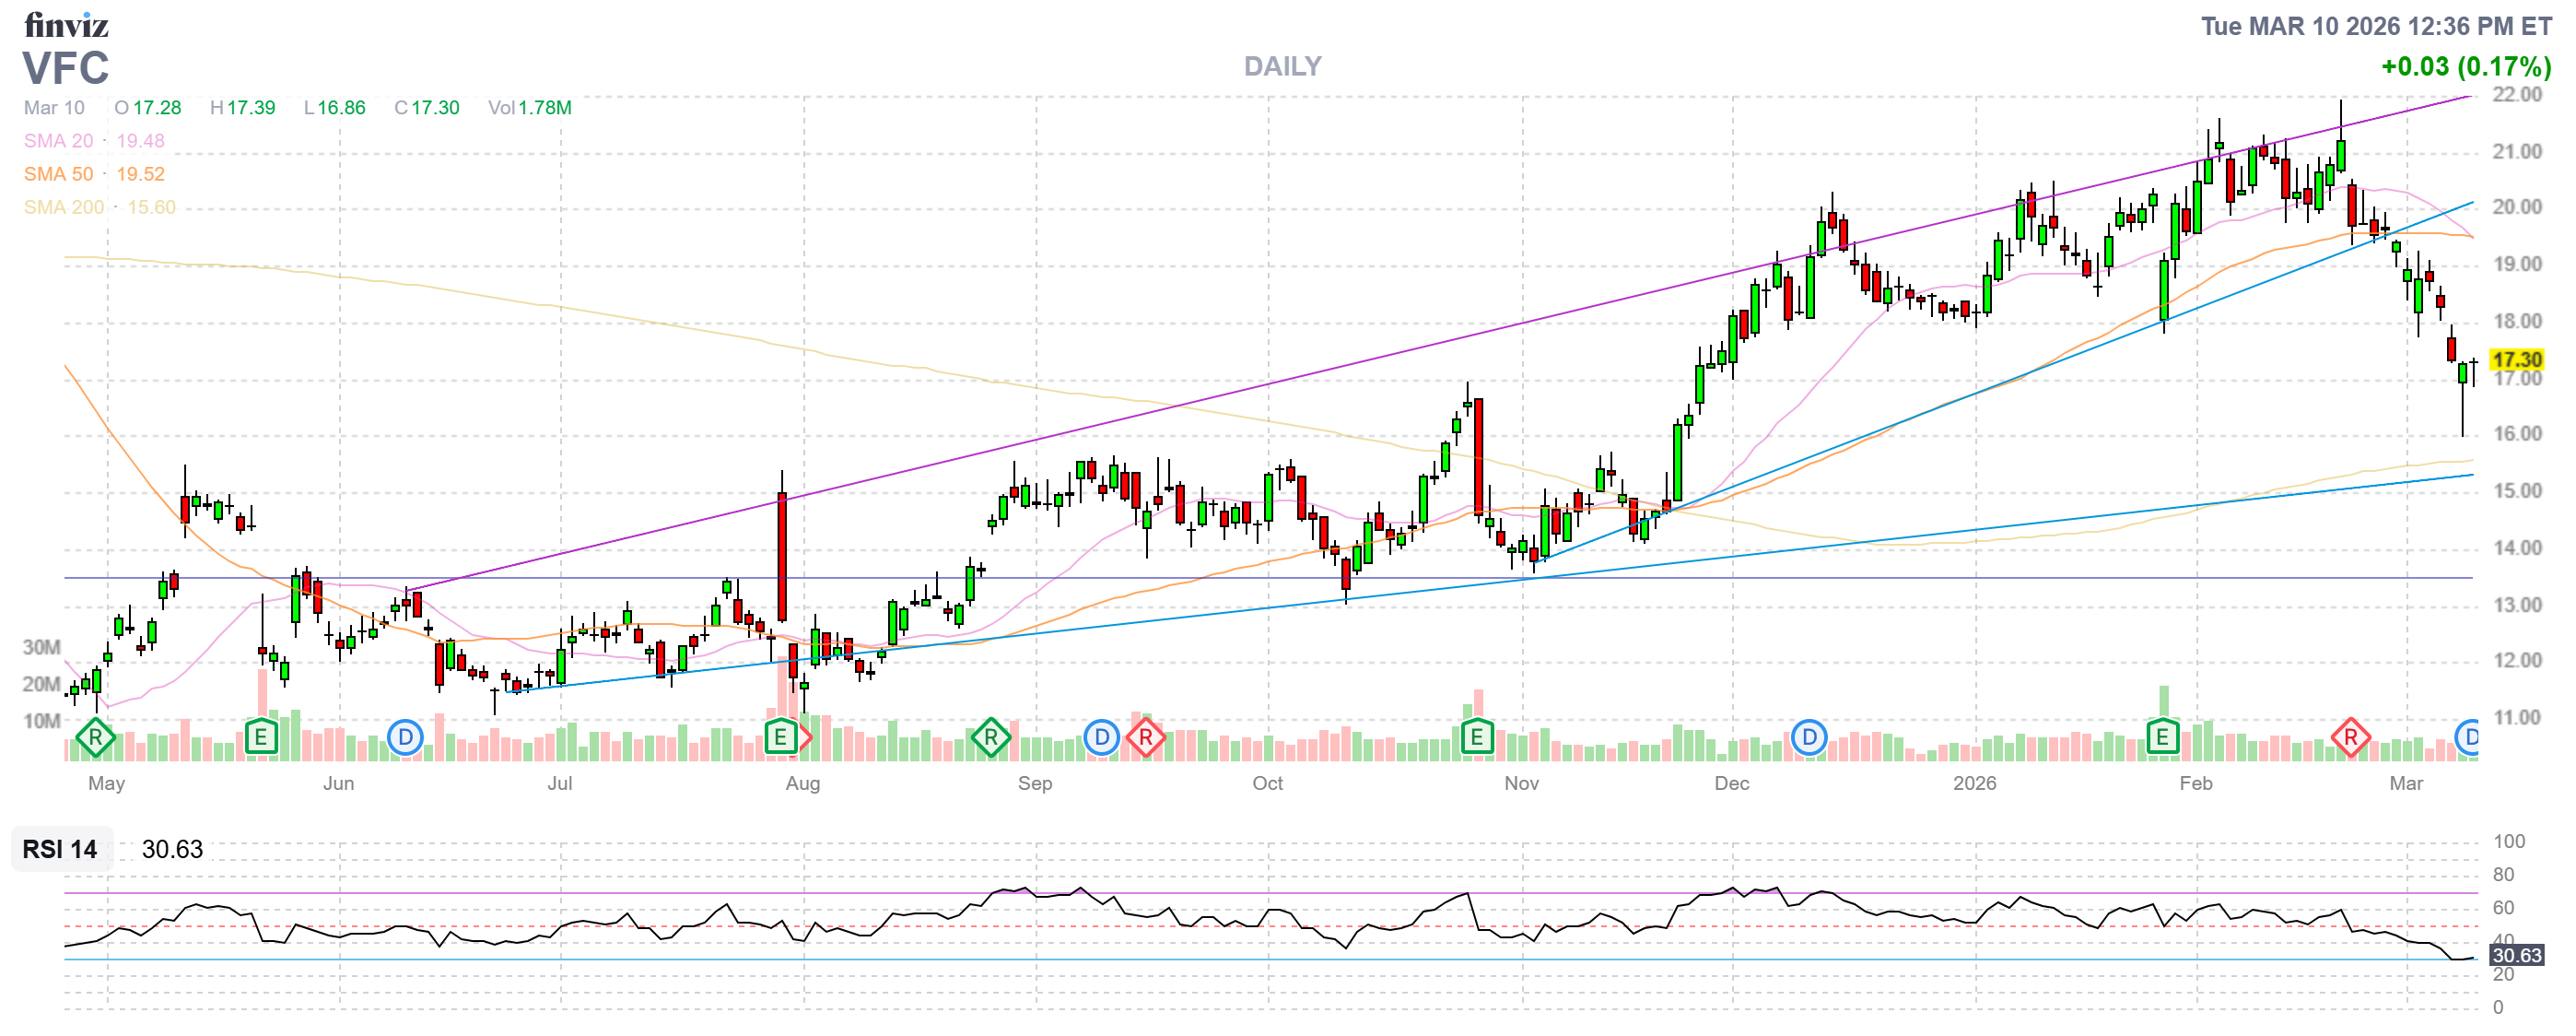This screenshot has width=2576, height=1036.
Task: Select the SMA 50 indicator label
Action: [x=58, y=174]
